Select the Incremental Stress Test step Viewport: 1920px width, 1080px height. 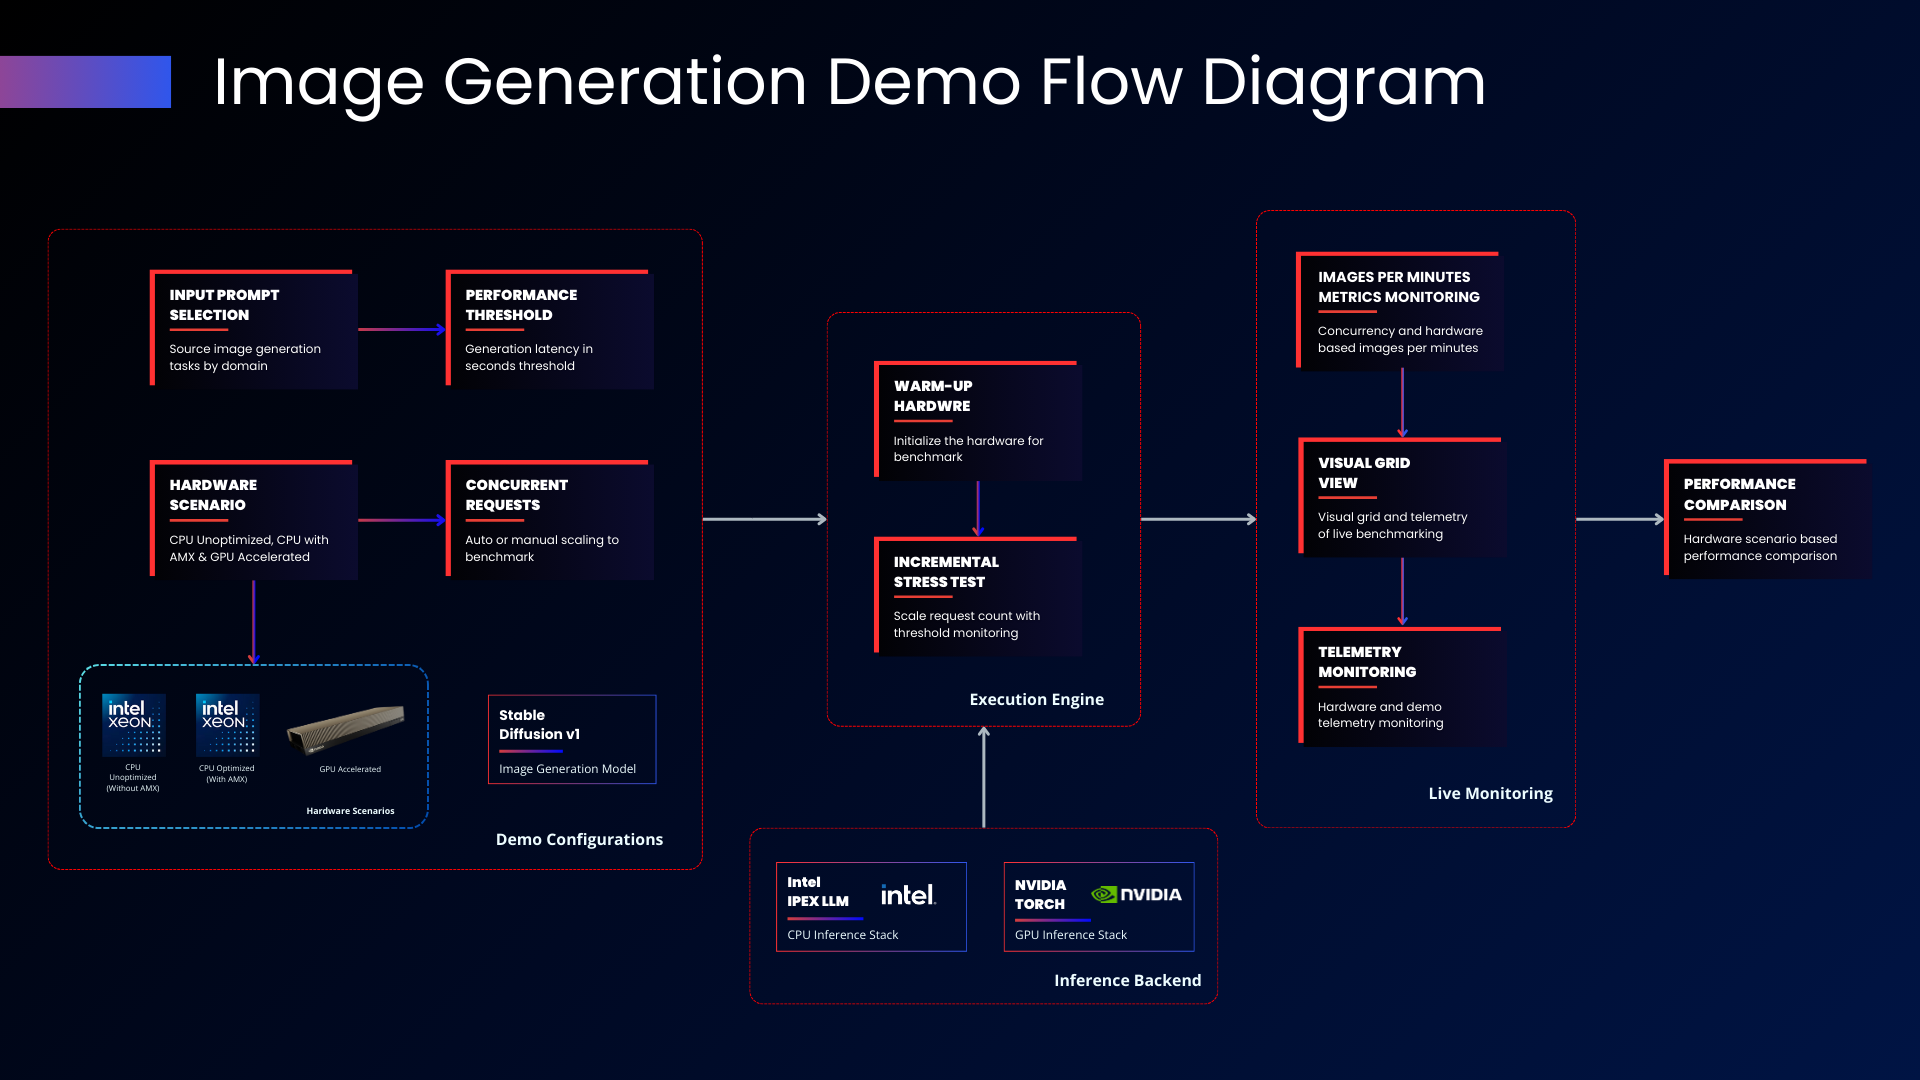click(978, 596)
